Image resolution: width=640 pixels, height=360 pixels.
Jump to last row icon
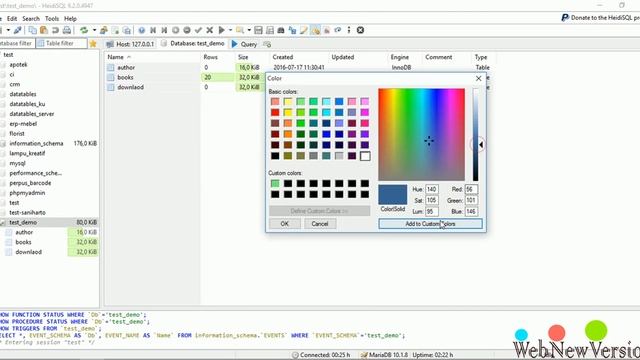click(164, 30)
